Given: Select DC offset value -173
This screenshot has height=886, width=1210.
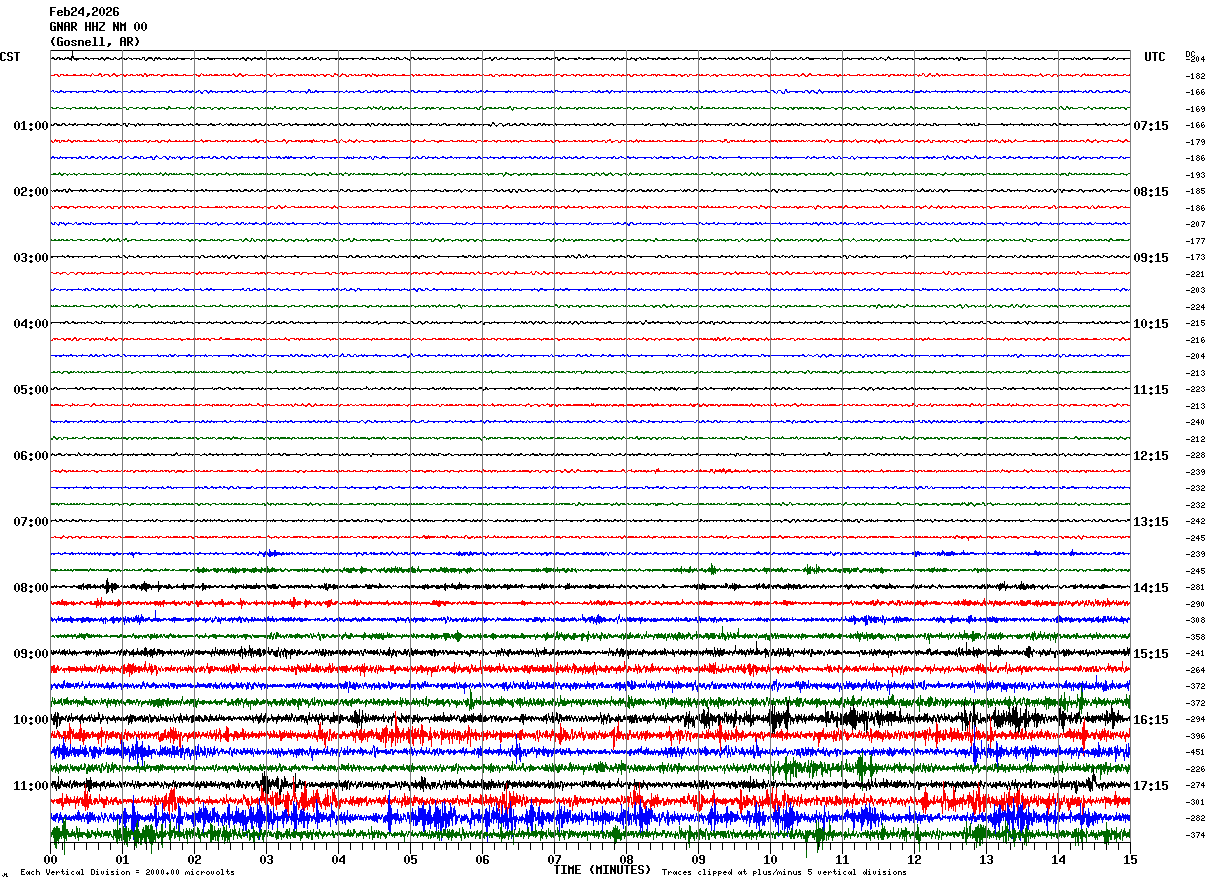Looking at the screenshot, I should point(1195,258).
